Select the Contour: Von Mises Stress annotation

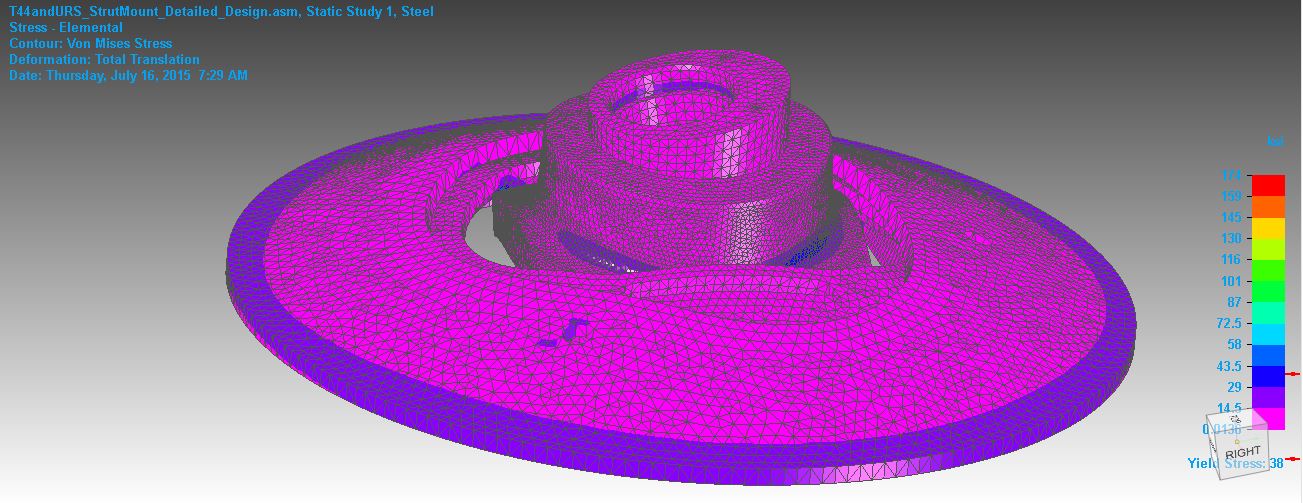click(x=90, y=43)
